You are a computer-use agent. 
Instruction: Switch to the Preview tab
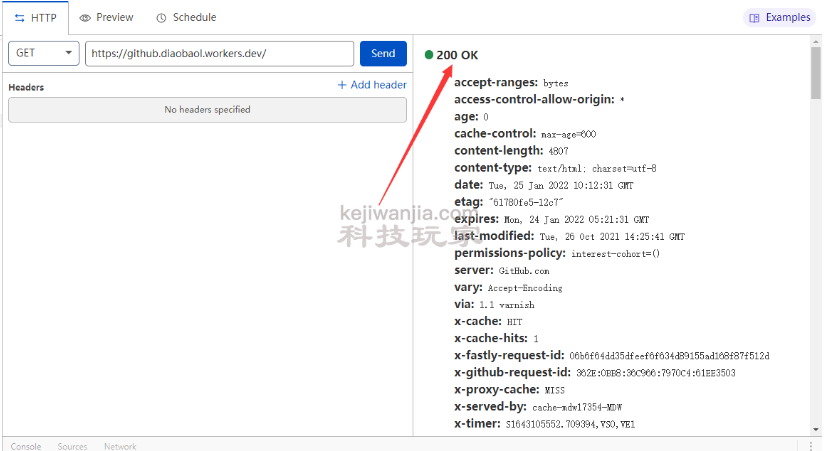point(106,18)
